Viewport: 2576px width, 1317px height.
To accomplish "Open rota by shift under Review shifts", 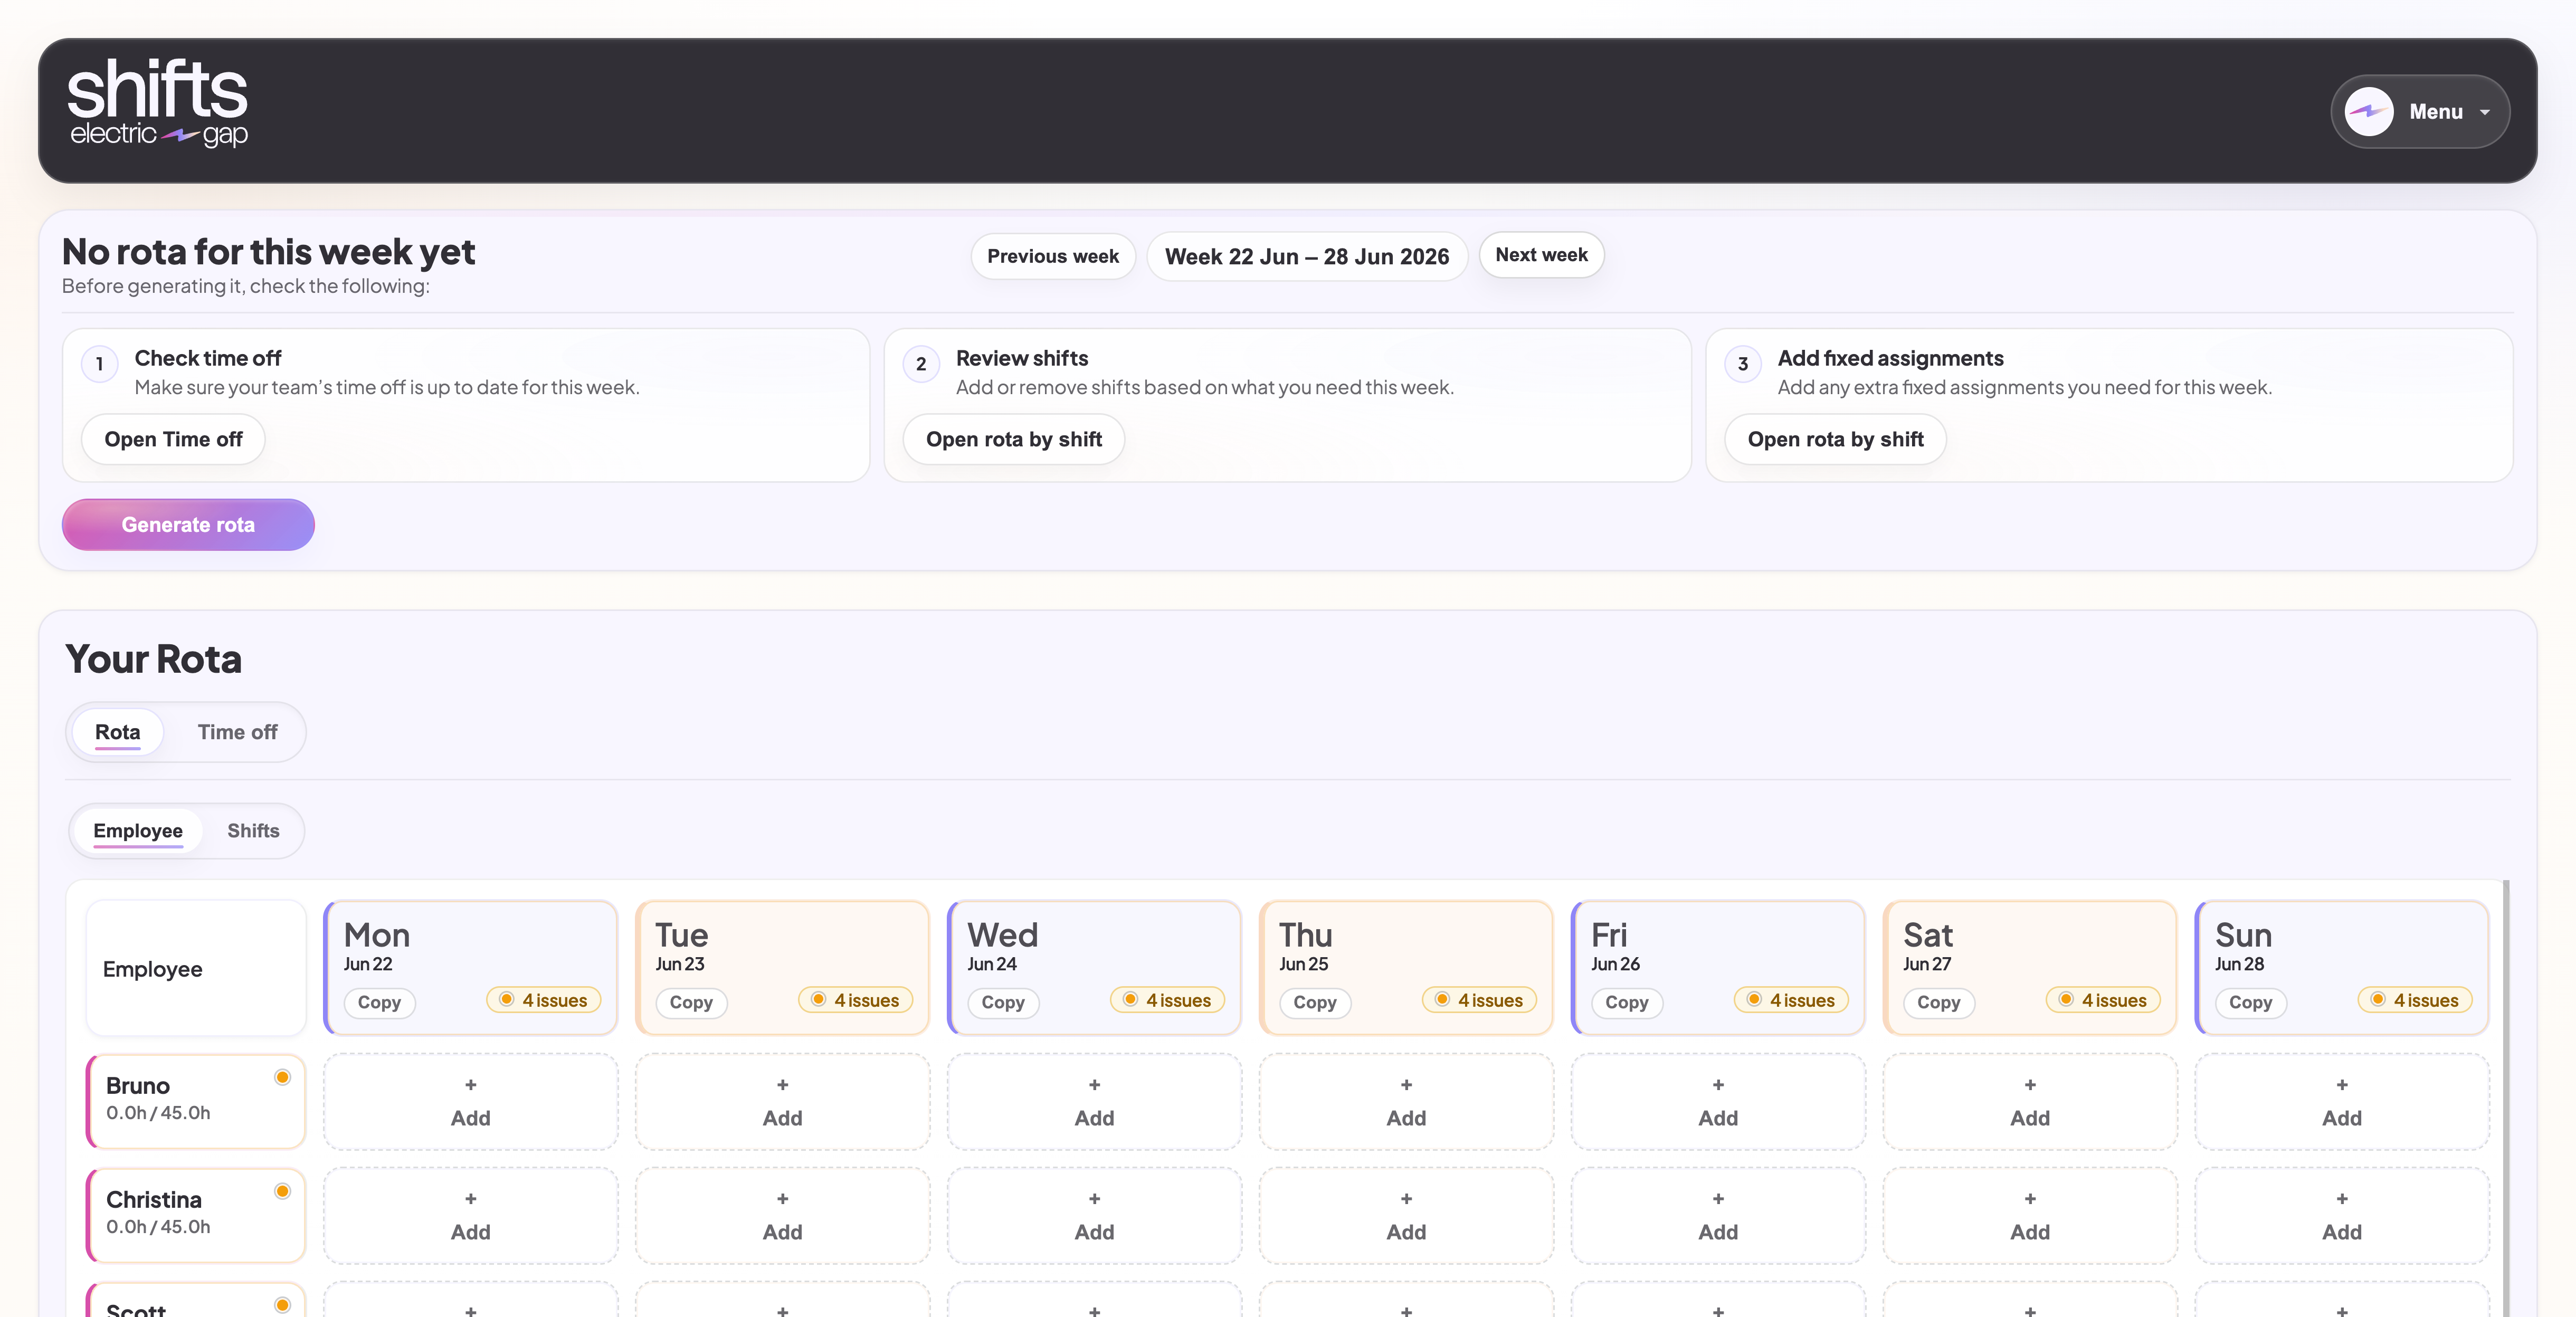I will (x=1013, y=439).
